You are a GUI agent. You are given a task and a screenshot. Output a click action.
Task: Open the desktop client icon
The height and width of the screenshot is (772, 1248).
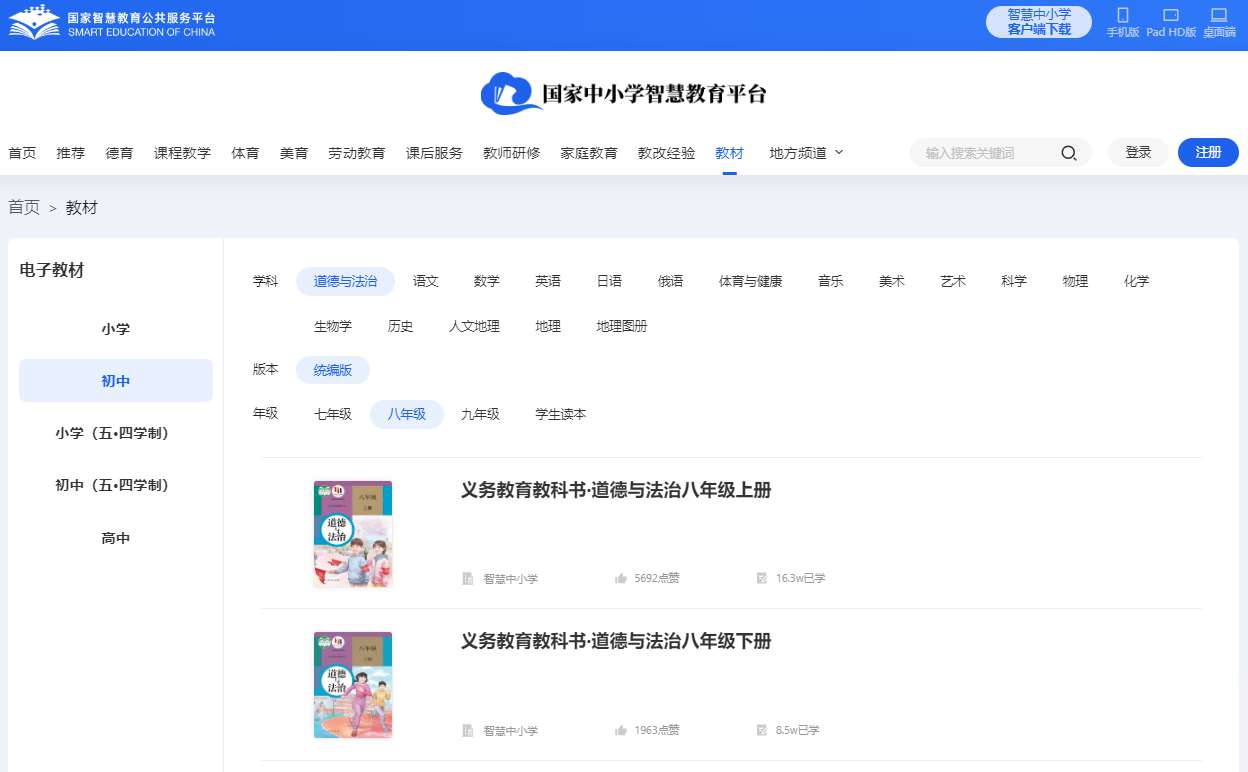point(1218,16)
